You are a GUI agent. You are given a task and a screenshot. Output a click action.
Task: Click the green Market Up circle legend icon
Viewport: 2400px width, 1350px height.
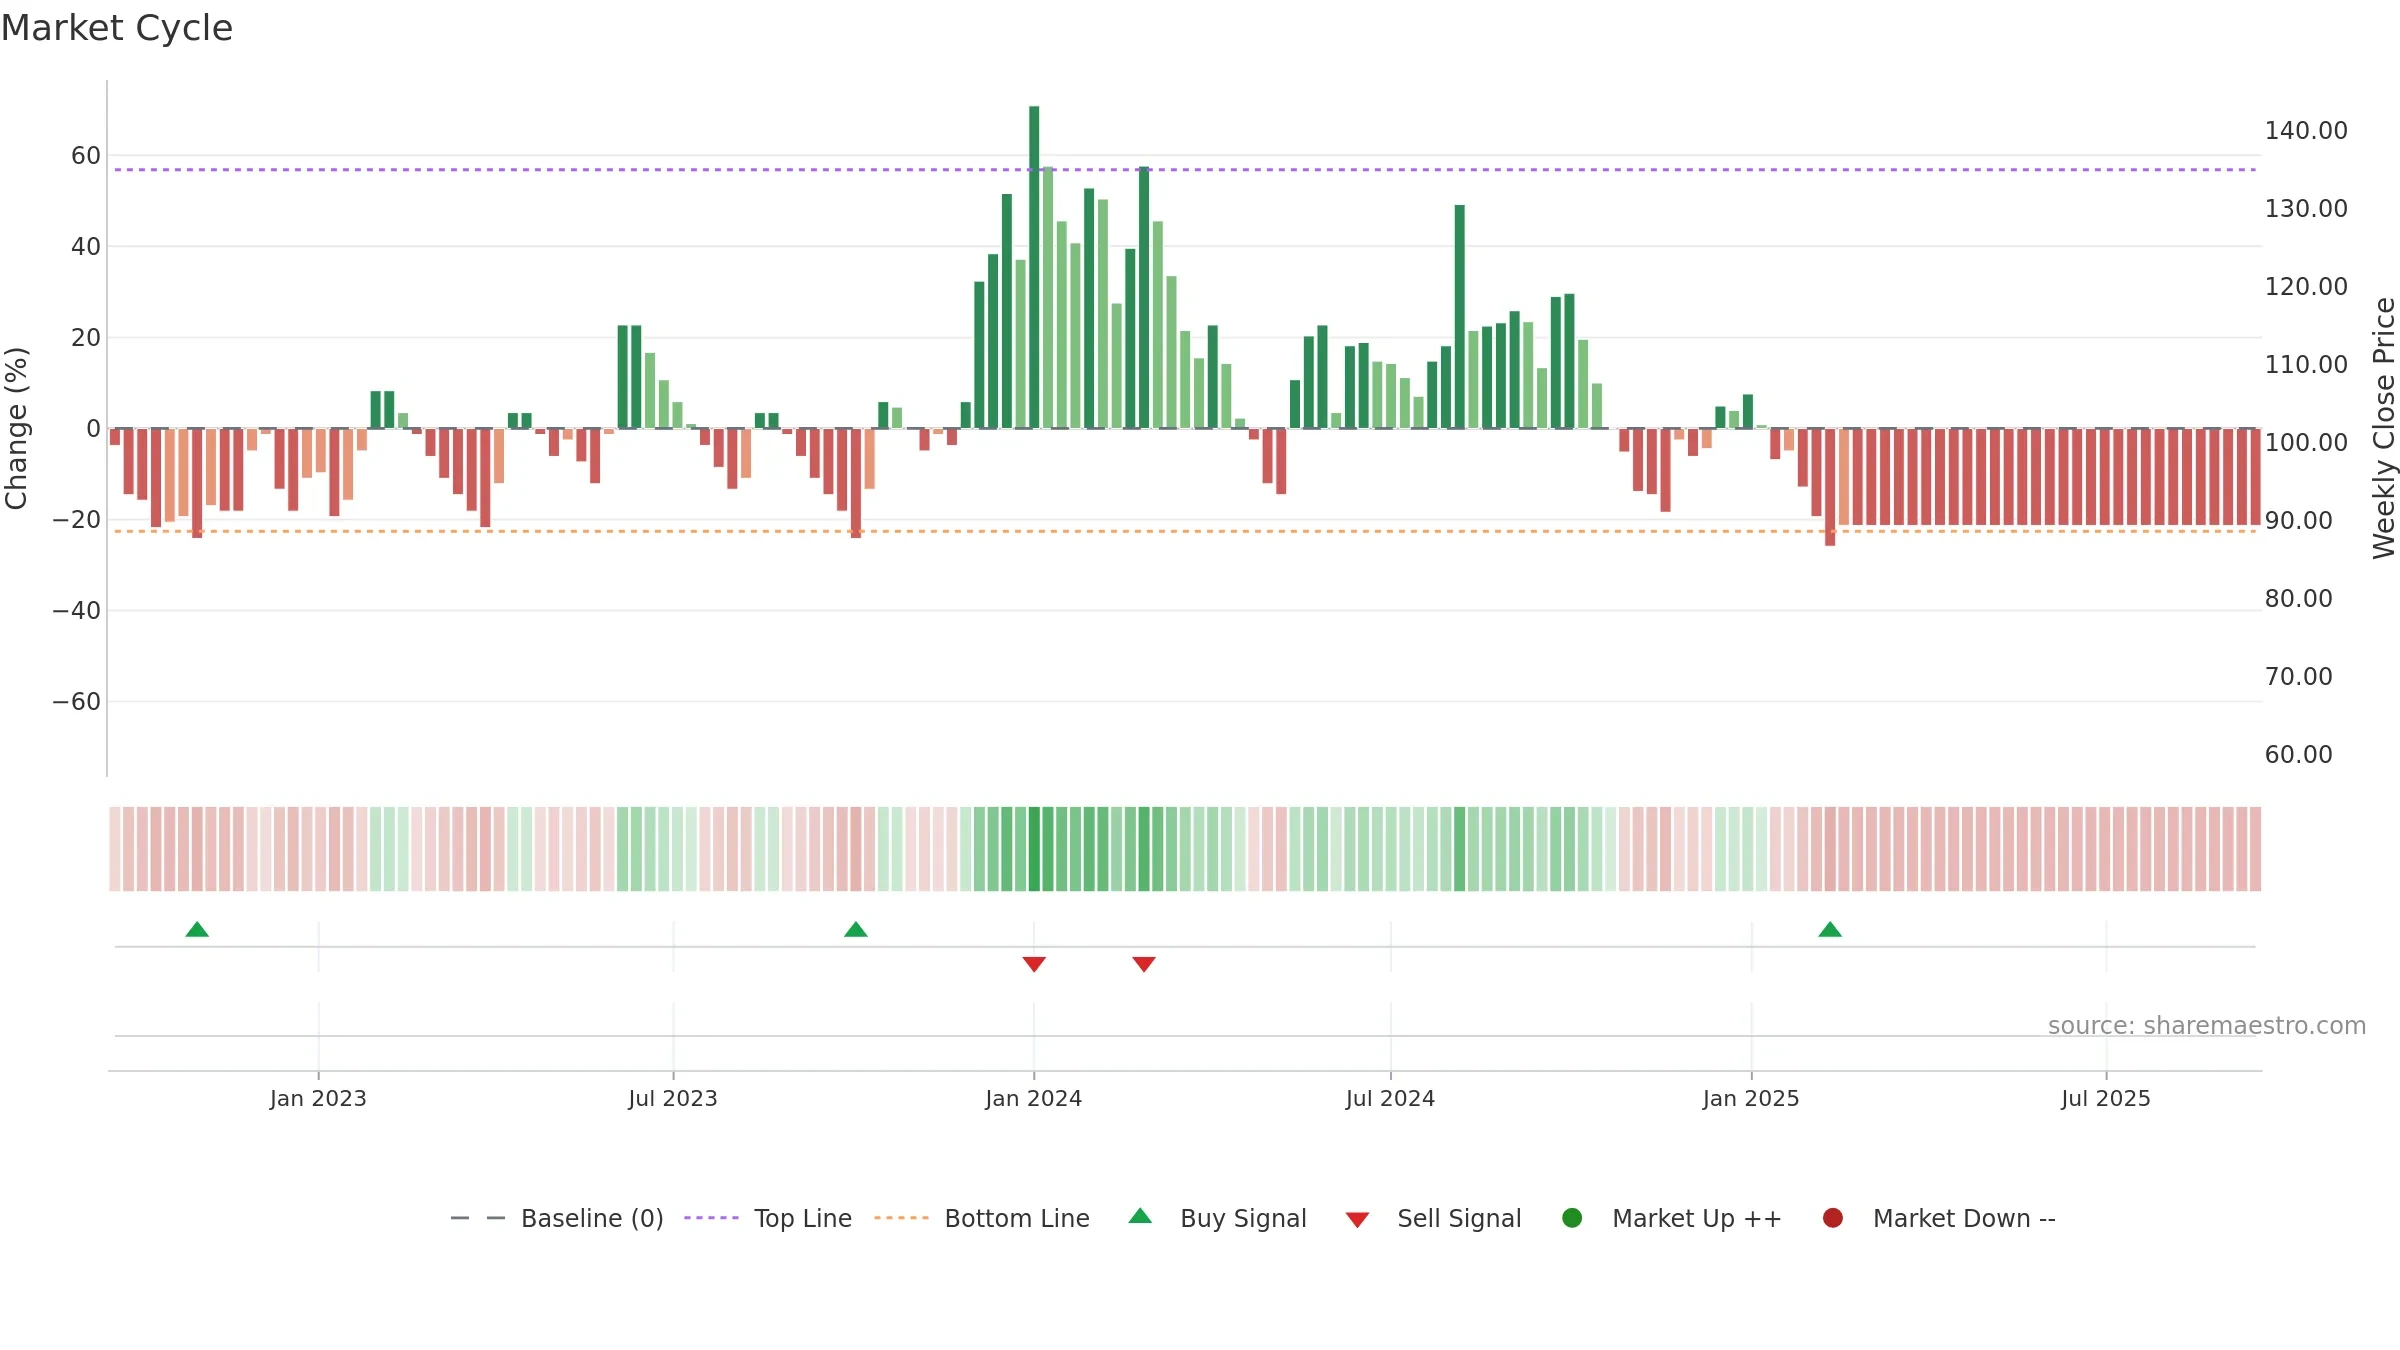click(1572, 1218)
